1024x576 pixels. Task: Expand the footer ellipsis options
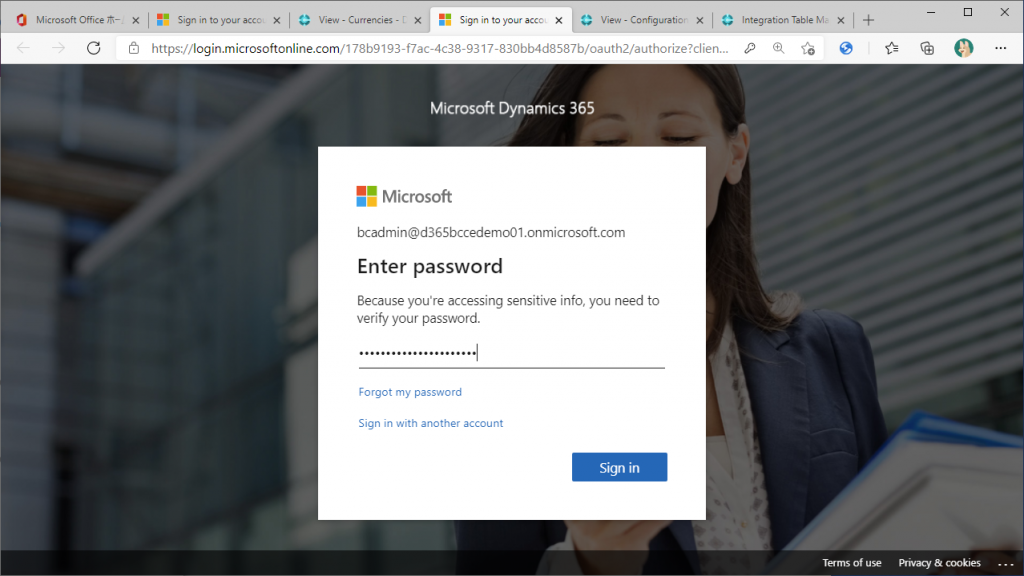[1005, 563]
